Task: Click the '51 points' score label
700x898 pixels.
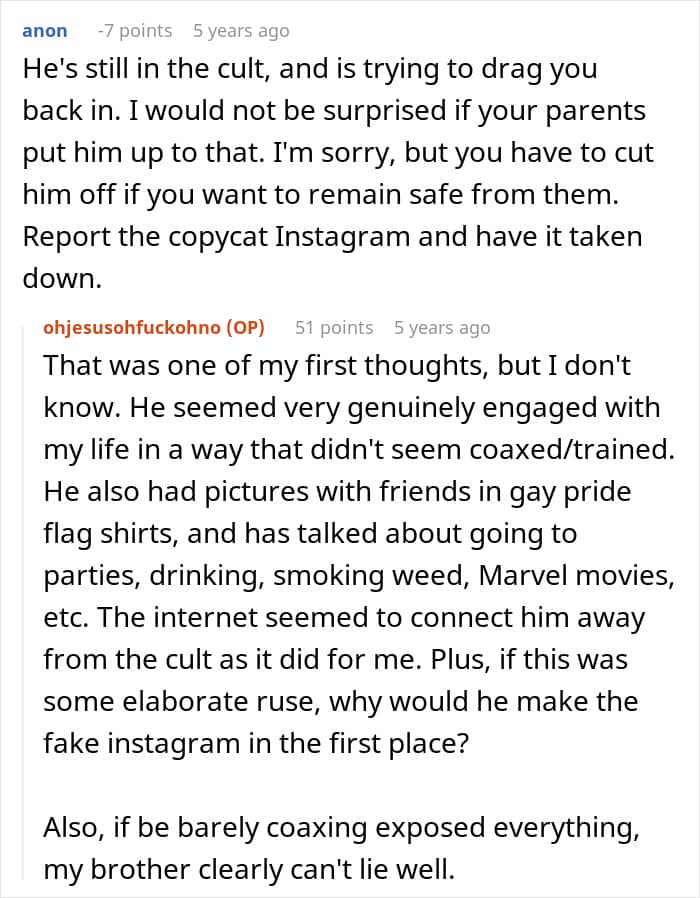Action: pyautogui.click(x=334, y=327)
